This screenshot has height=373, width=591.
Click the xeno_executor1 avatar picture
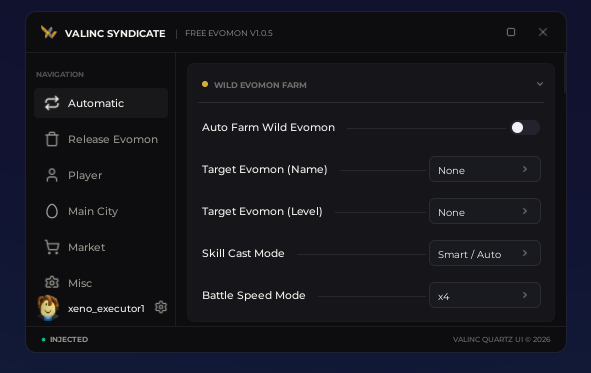(48, 308)
